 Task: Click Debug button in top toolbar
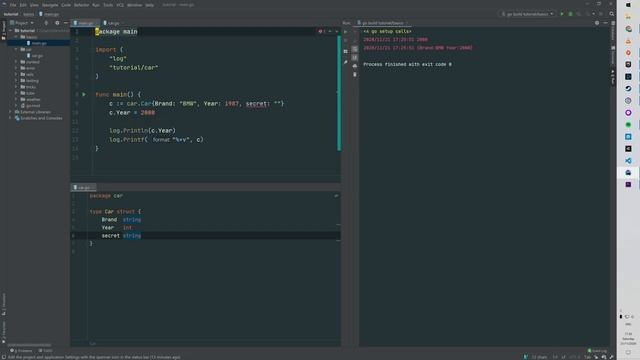570,14
